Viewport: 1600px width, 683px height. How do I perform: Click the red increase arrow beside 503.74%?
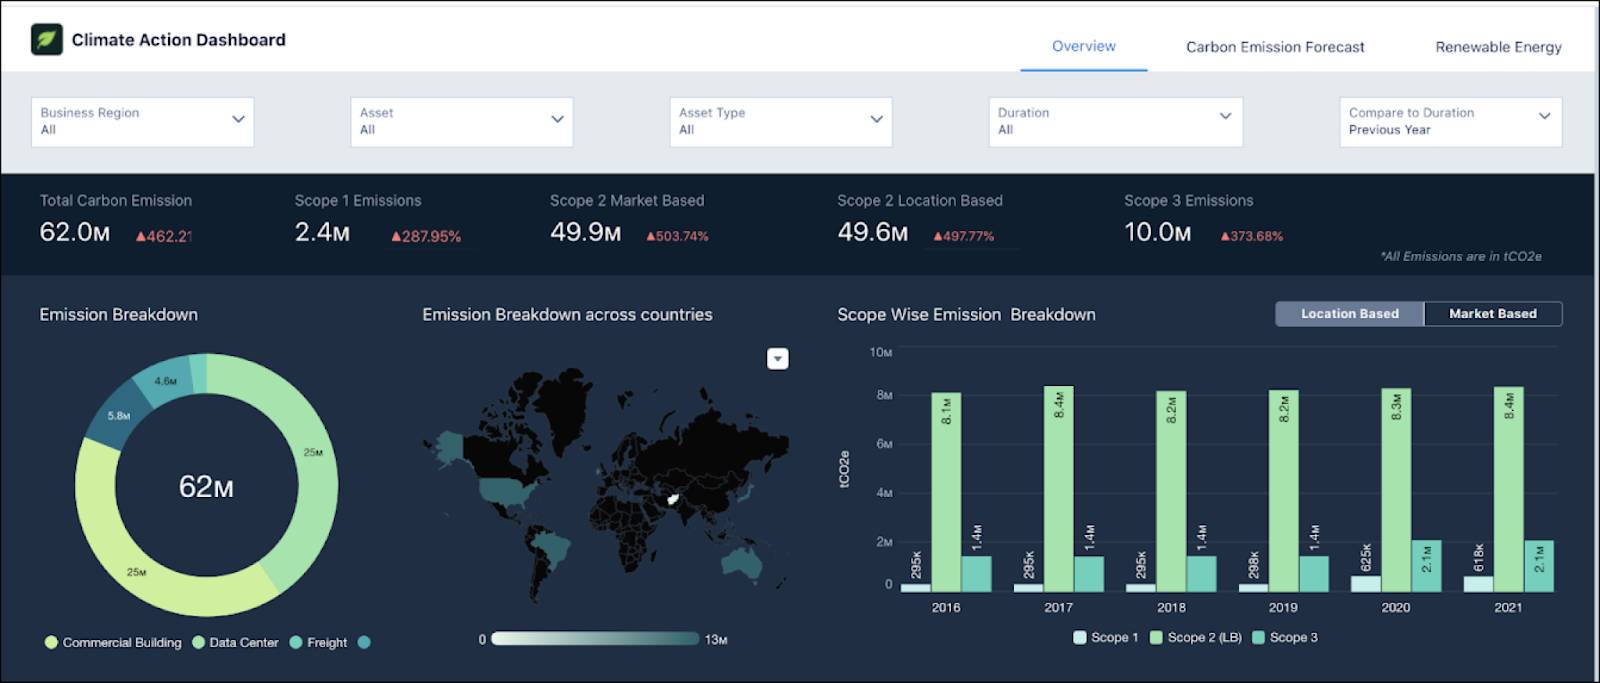coord(651,237)
